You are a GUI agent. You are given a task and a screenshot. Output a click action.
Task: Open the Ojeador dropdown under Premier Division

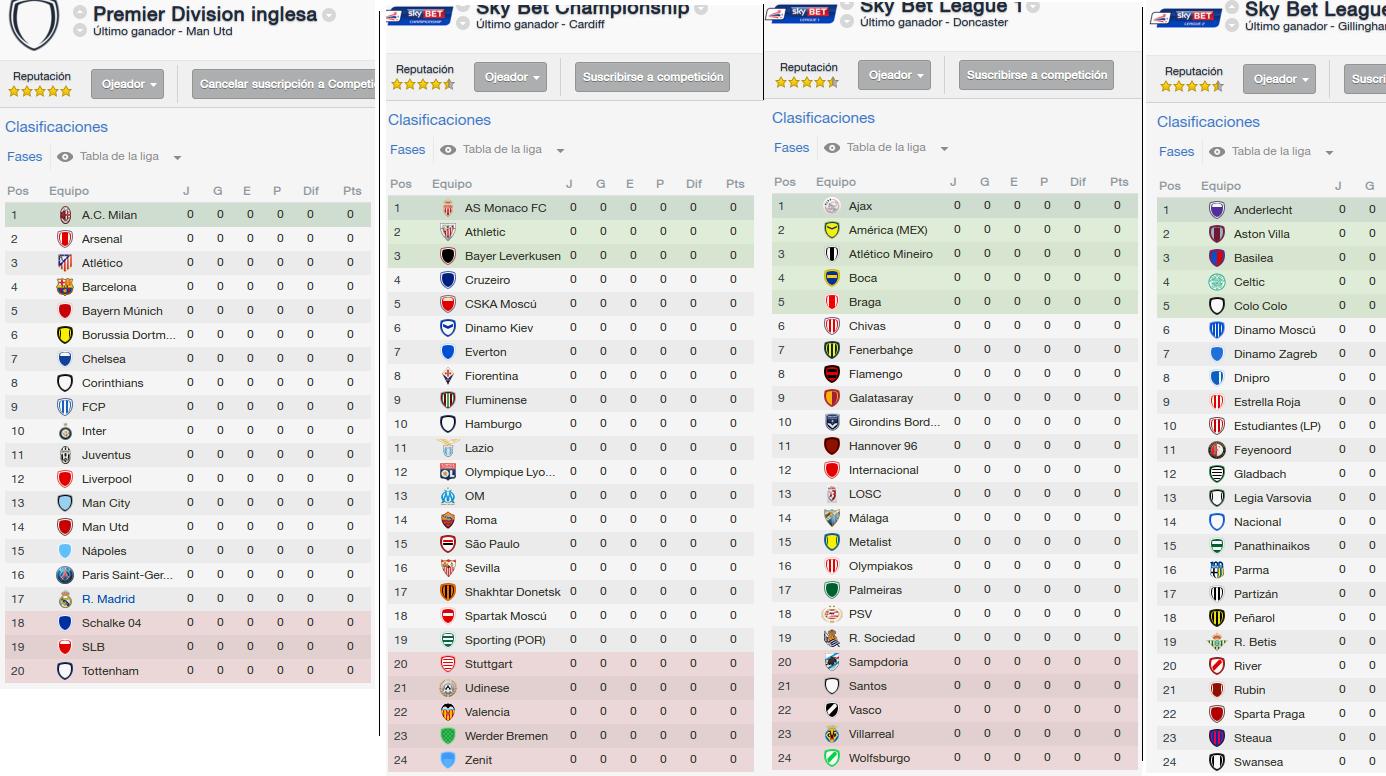(127, 85)
